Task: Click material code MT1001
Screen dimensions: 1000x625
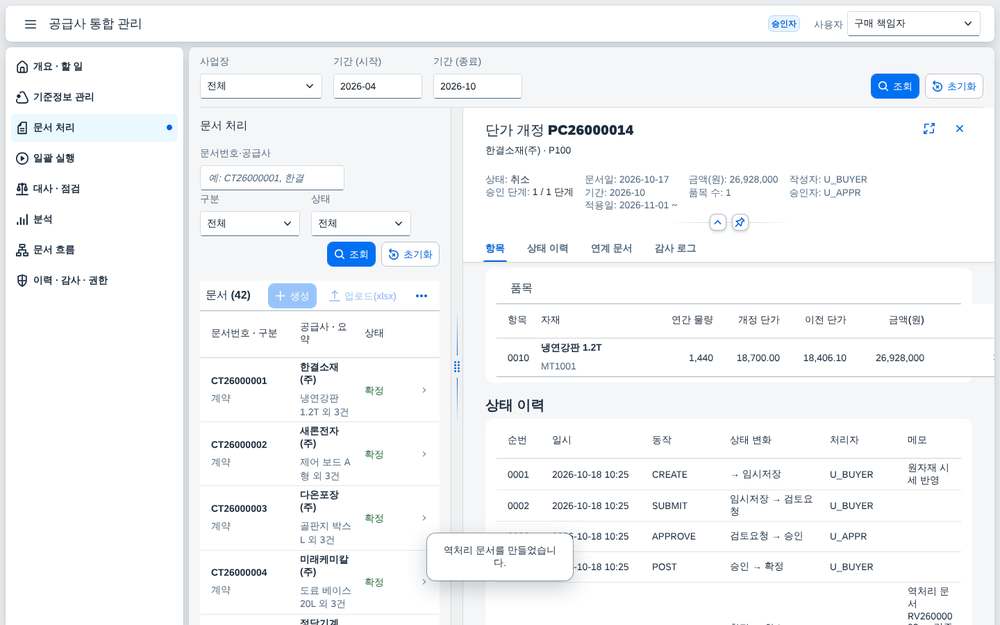Action: (558, 367)
